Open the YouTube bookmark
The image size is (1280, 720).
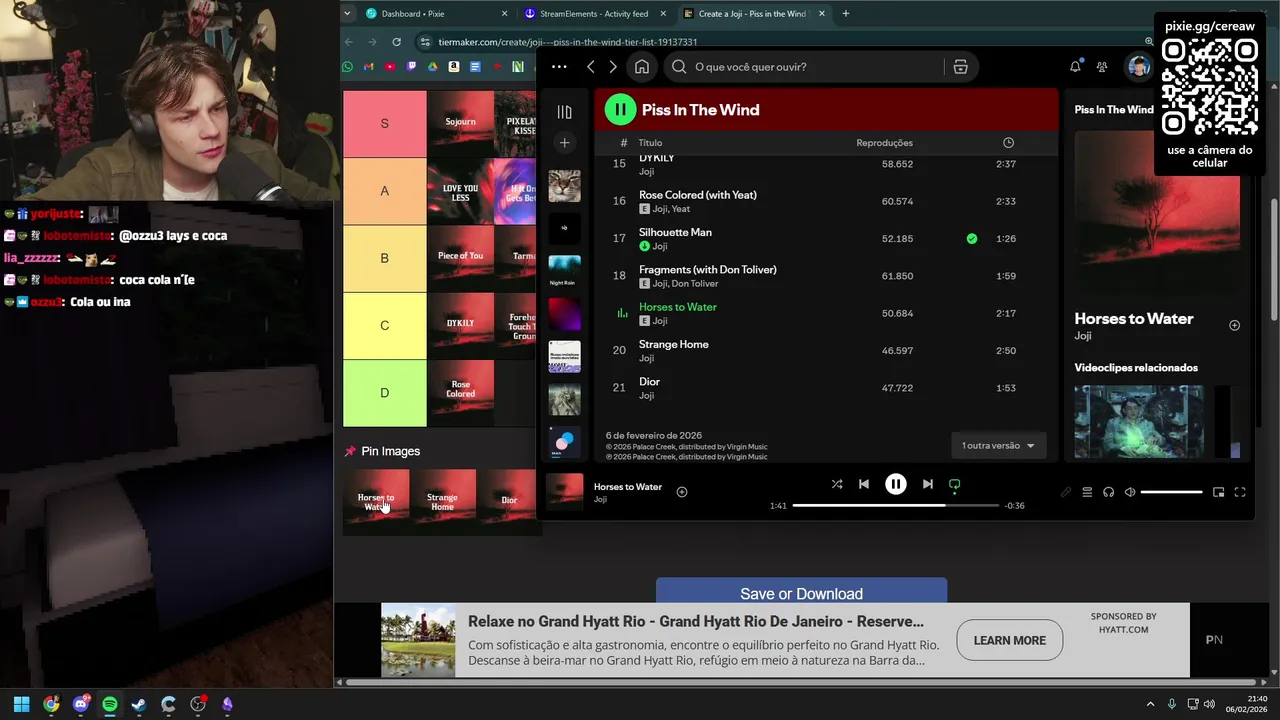pyautogui.click(x=390, y=67)
